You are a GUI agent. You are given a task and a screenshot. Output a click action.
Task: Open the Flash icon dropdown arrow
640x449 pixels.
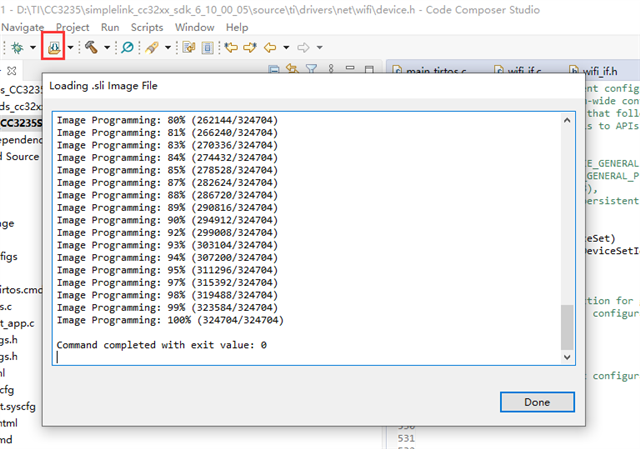click(x=70, y=48)
